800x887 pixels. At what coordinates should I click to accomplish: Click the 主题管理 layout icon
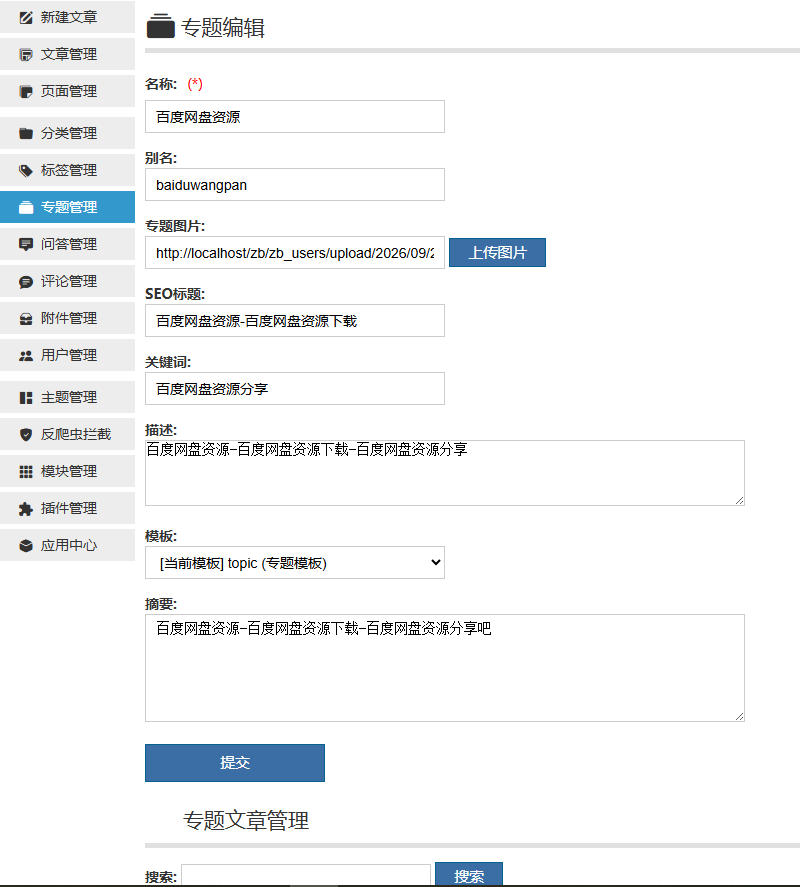coord(26,398)
